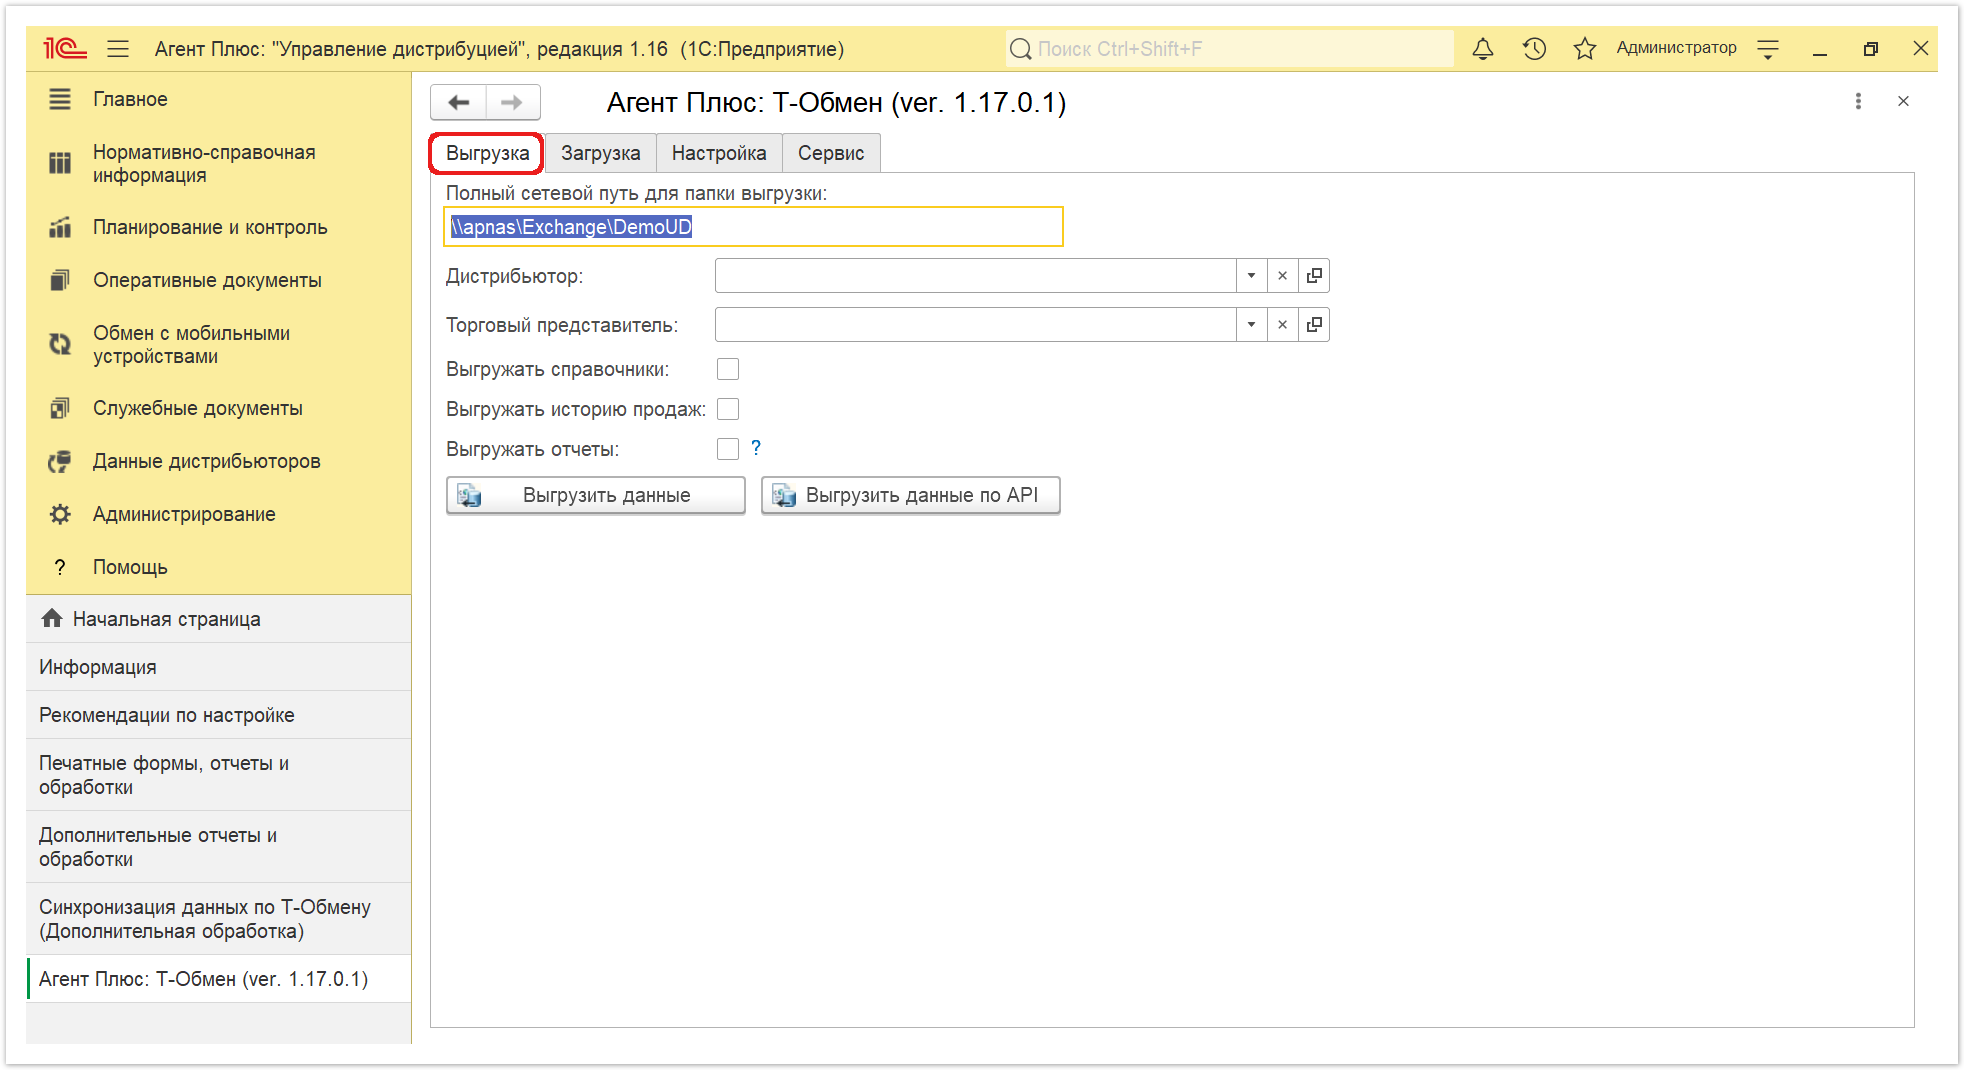Open Помощь section
This screenshot has width=1964, height=1070.
click(130, 567)
